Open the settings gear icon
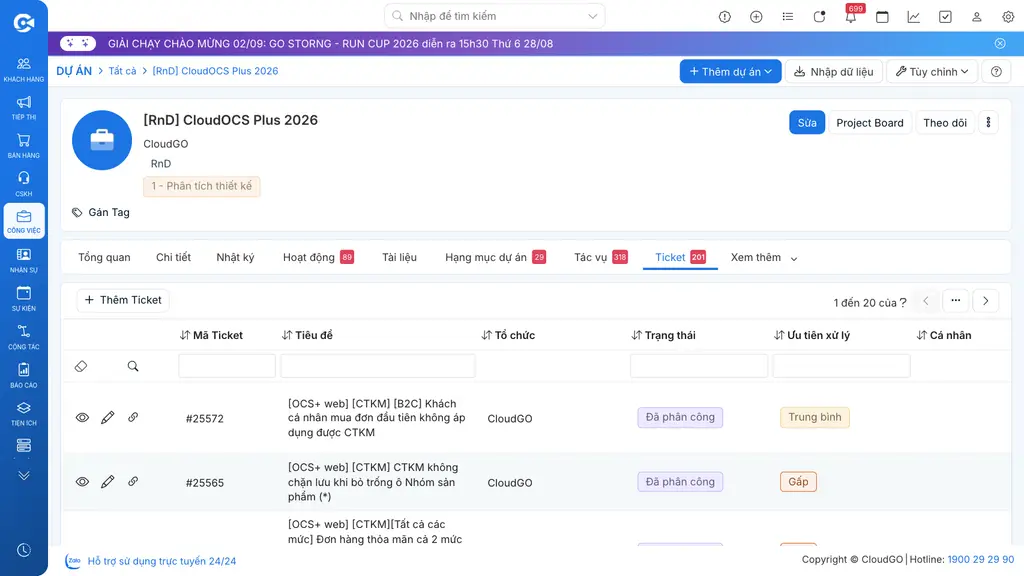Screen dimensions: 1024x576 tap(1008, 17)
